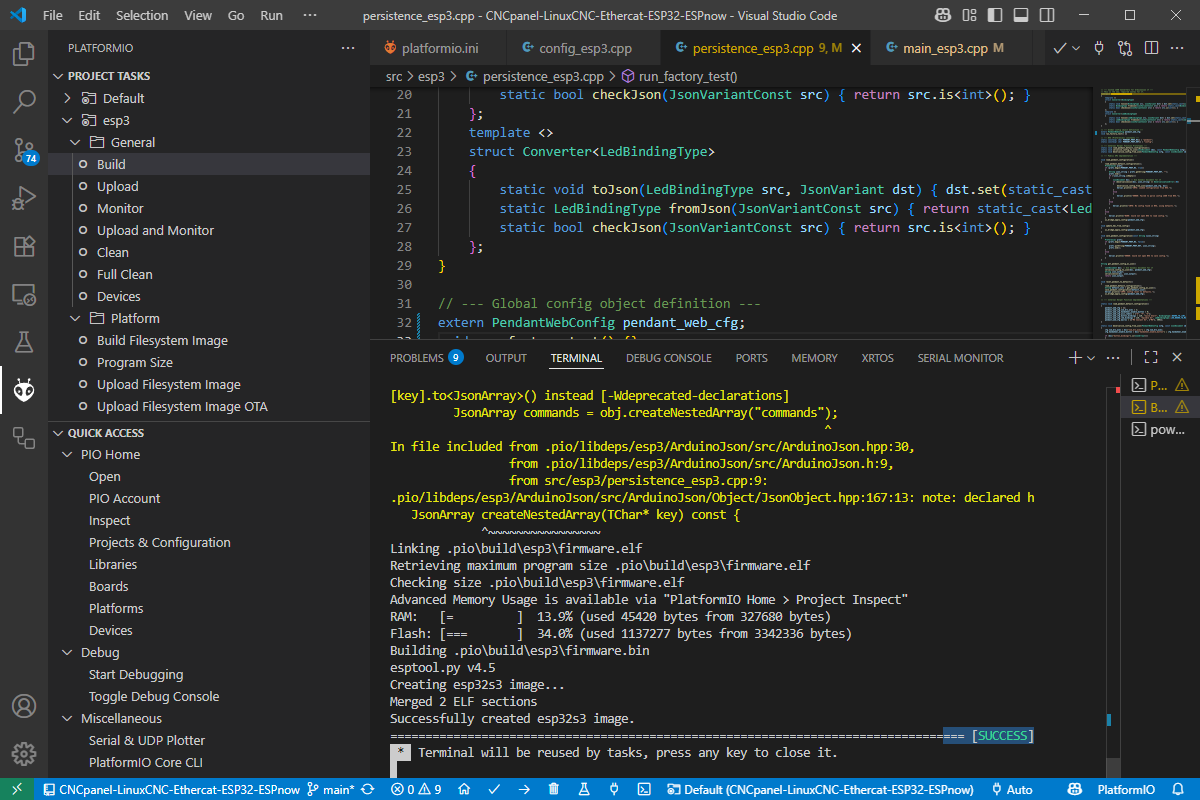
Task: Click the serial monitor plug icon in editor toolbar
Action: coord(1099,48)
